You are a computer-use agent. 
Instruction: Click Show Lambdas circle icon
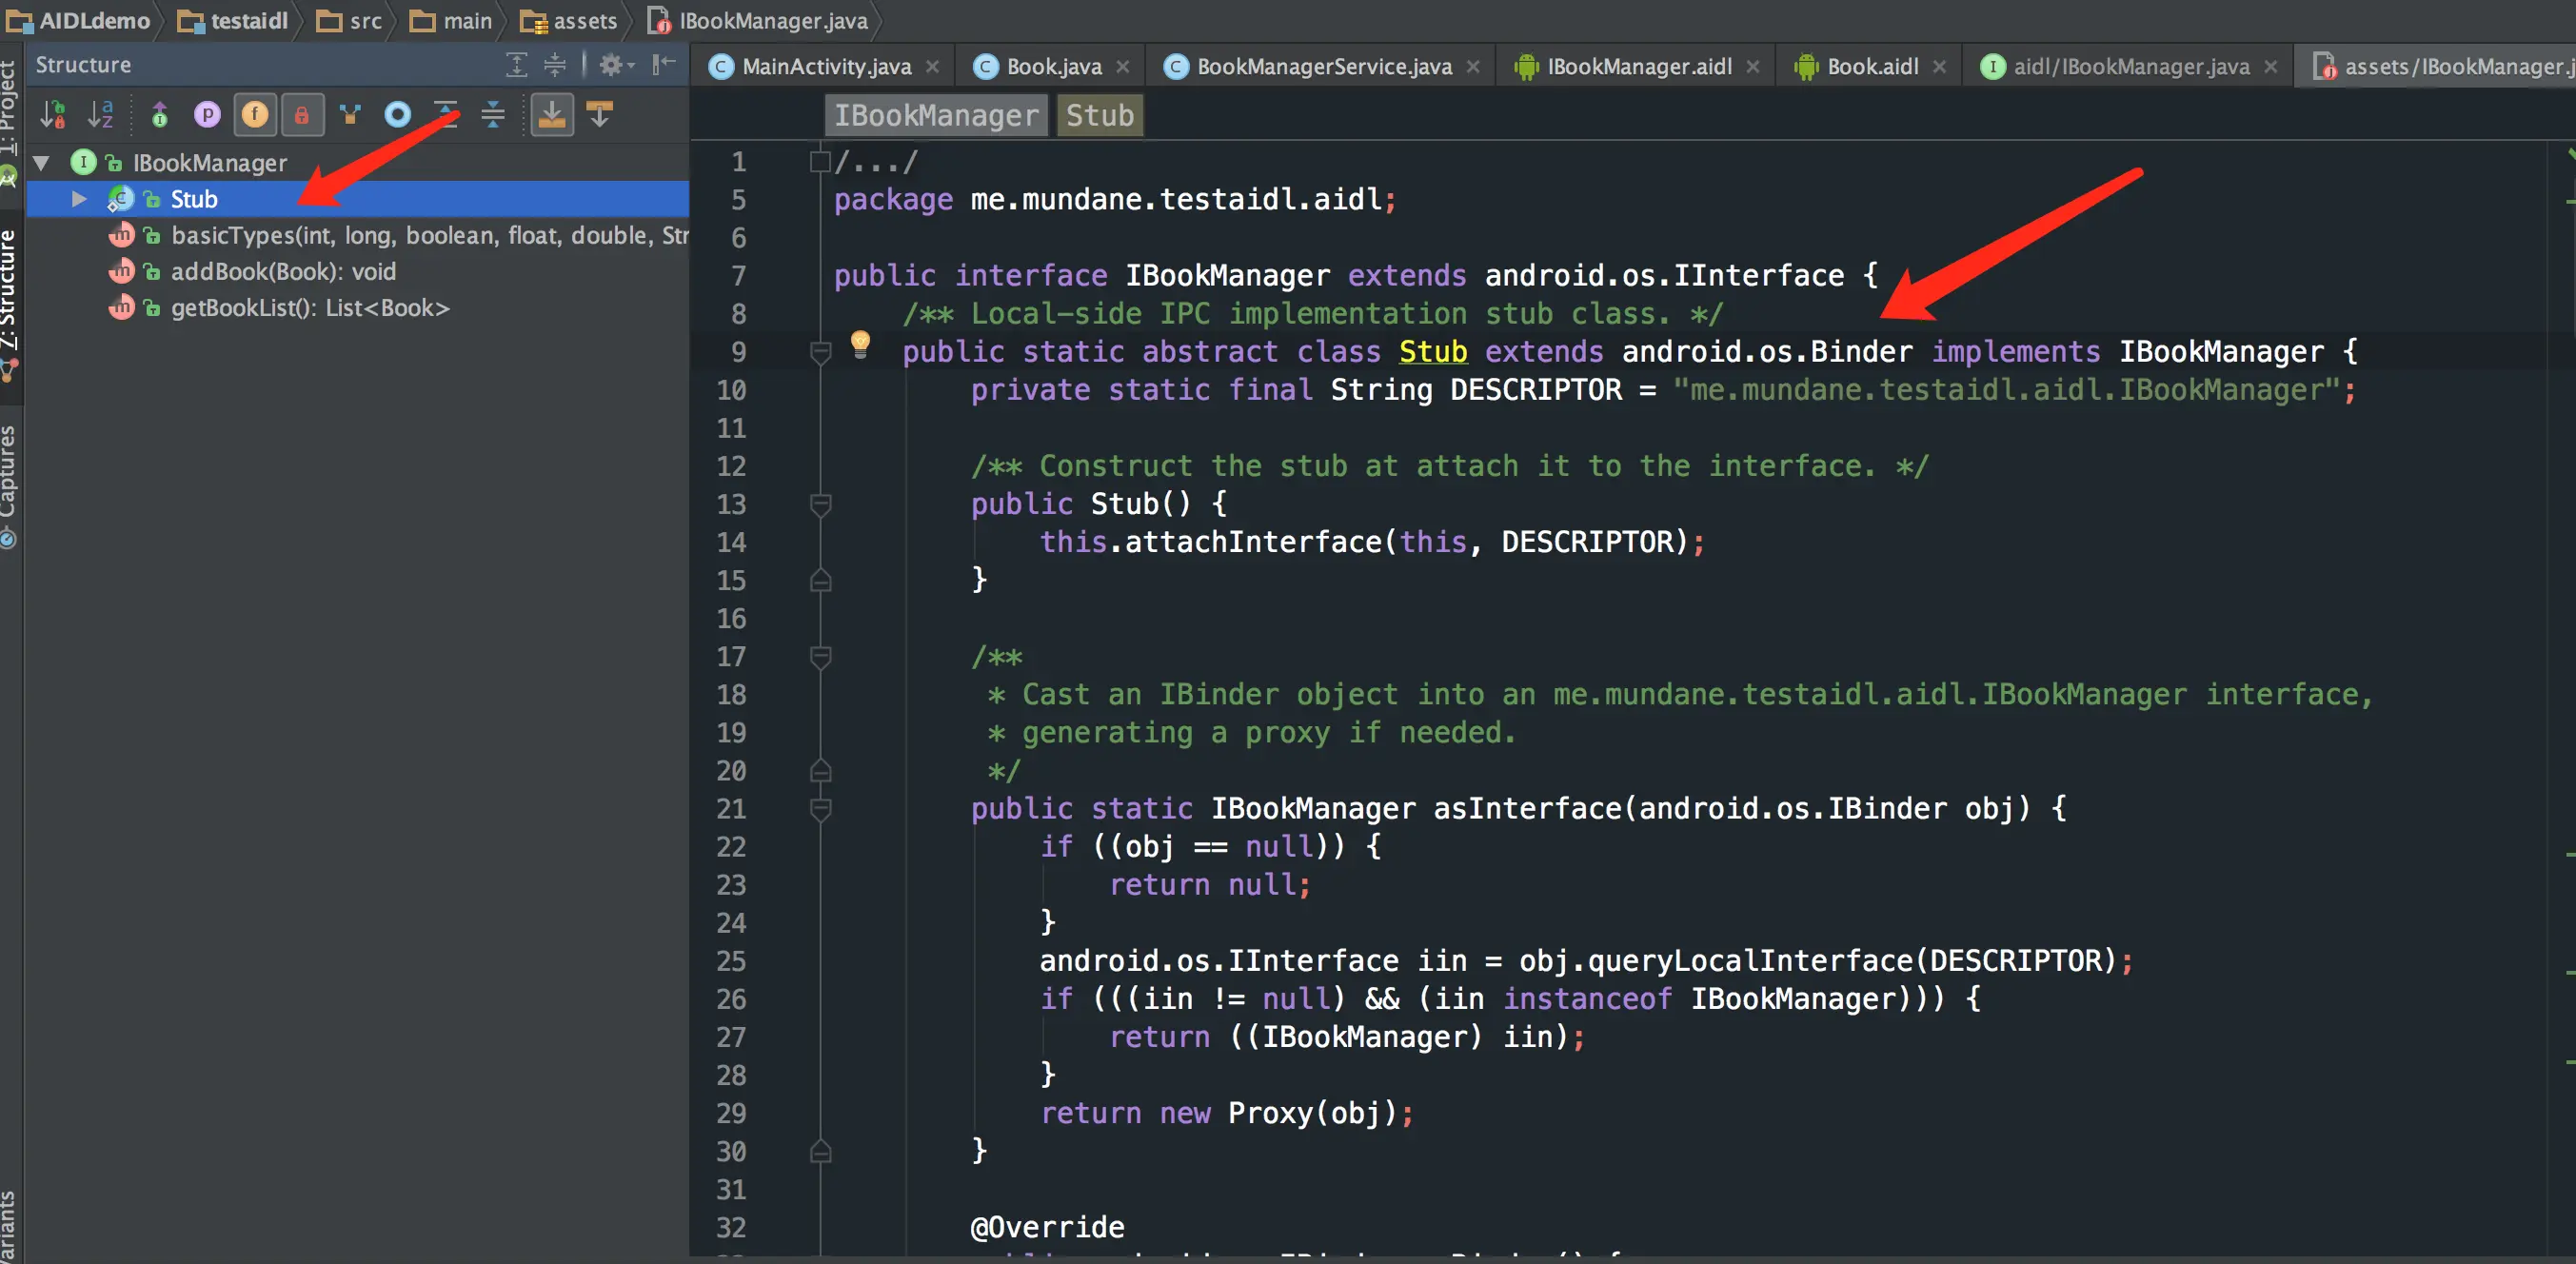[398, 115]
